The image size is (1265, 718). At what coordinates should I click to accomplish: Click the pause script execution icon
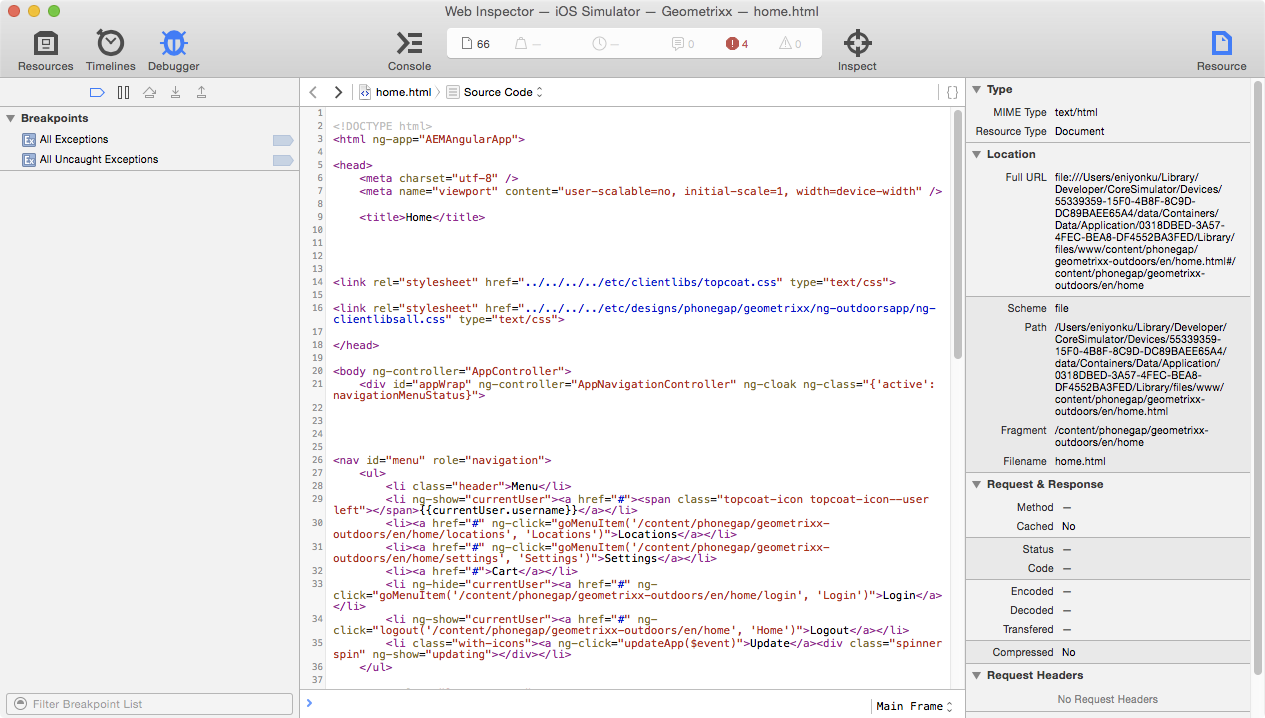pos(123,92)
